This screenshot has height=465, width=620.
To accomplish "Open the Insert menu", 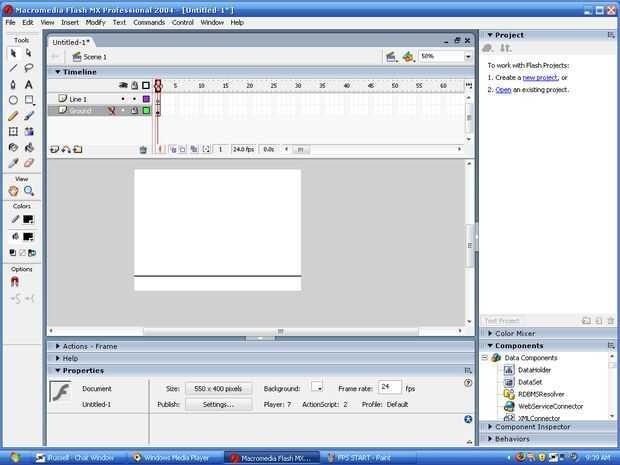I will 70,23.
